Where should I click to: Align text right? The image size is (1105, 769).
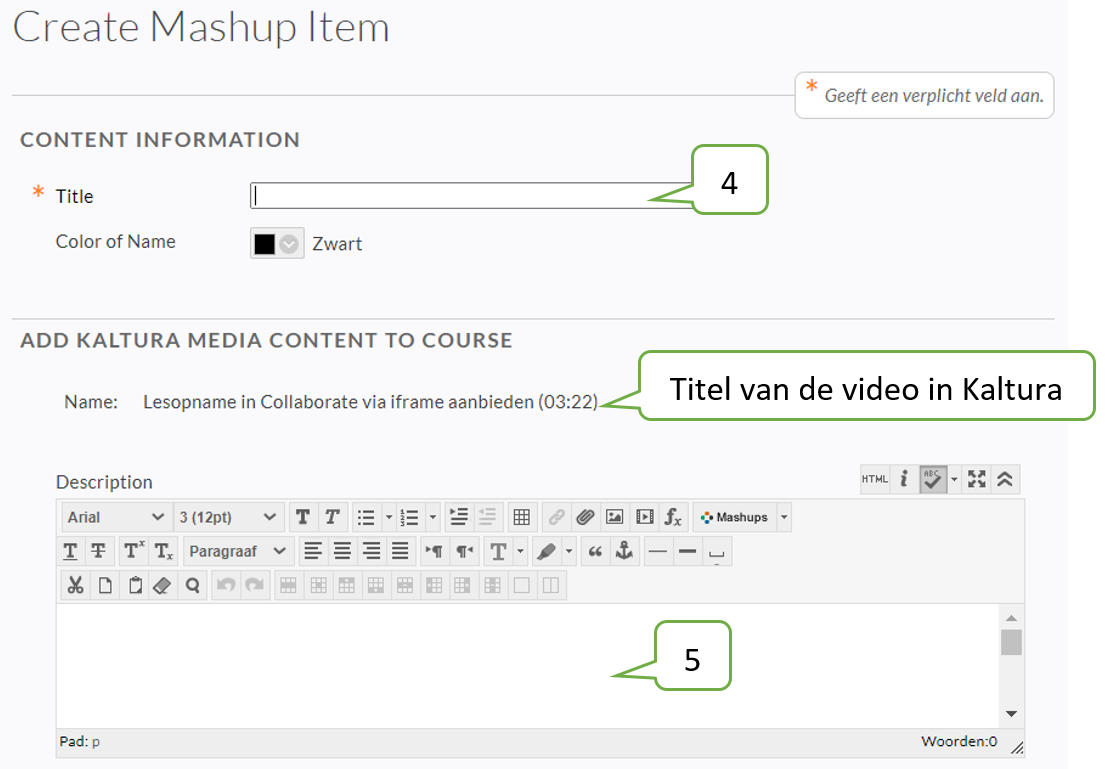[x=371, y=551]
